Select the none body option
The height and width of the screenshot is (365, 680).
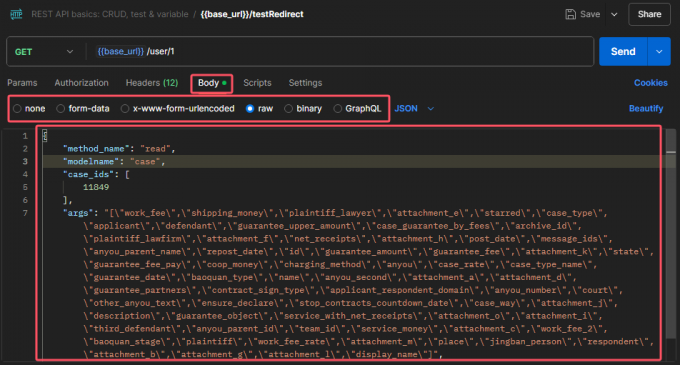click(29, 109)
